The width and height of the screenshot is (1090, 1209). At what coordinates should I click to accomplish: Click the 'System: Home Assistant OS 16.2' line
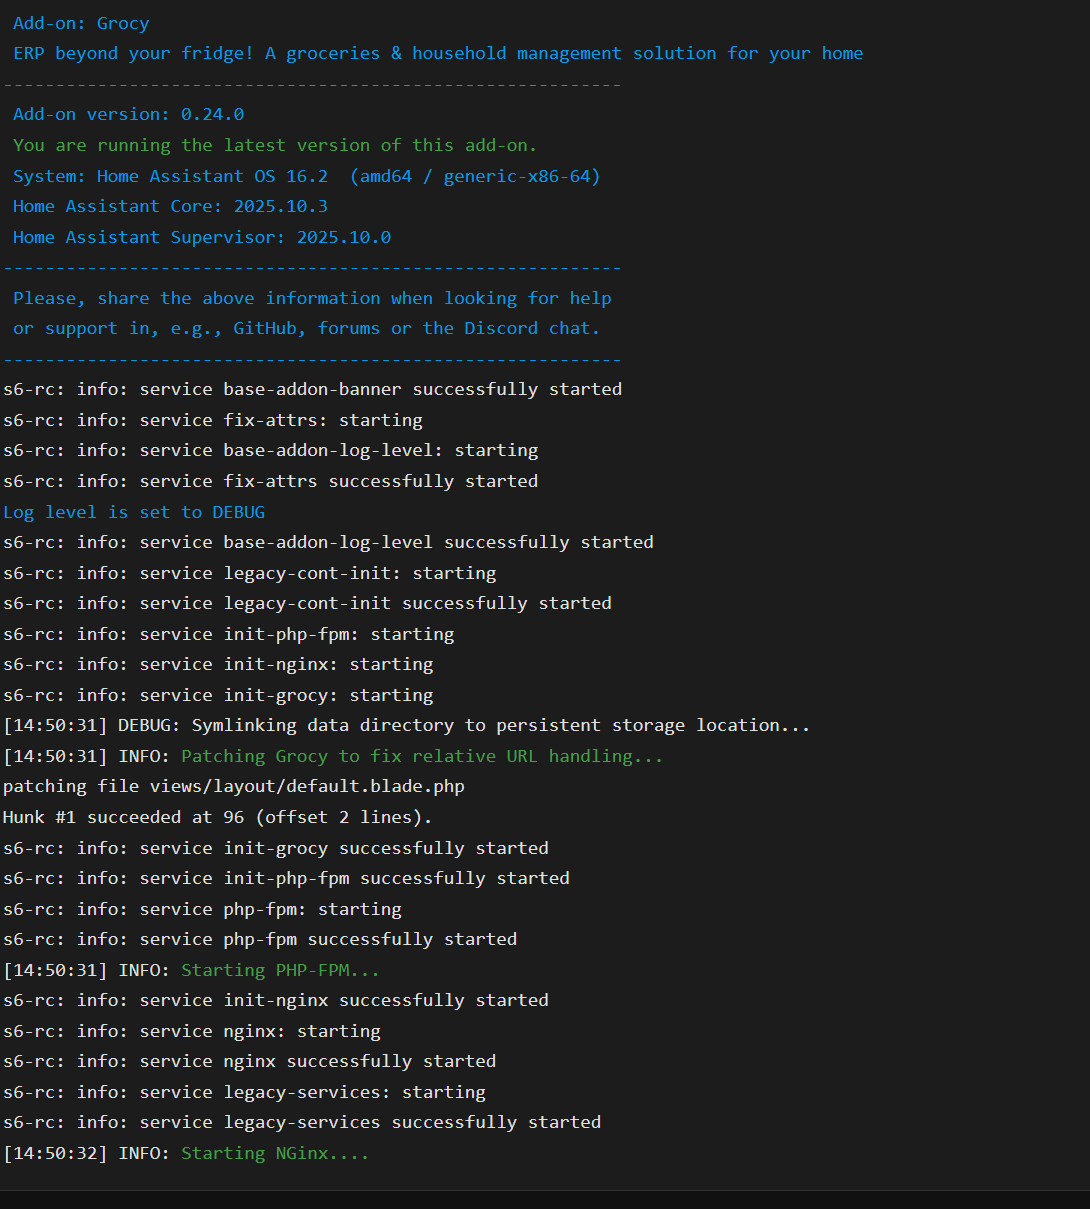click(306, 176)
